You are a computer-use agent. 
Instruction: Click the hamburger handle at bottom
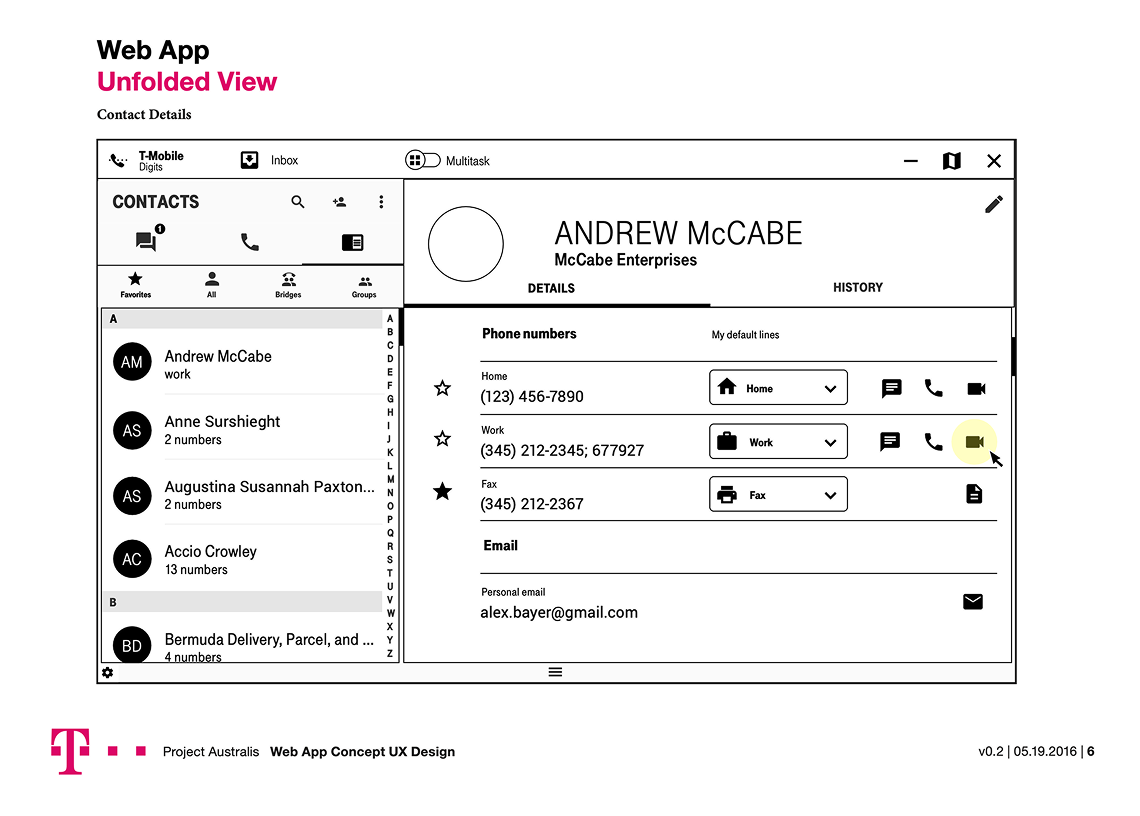tap(555, 672)
